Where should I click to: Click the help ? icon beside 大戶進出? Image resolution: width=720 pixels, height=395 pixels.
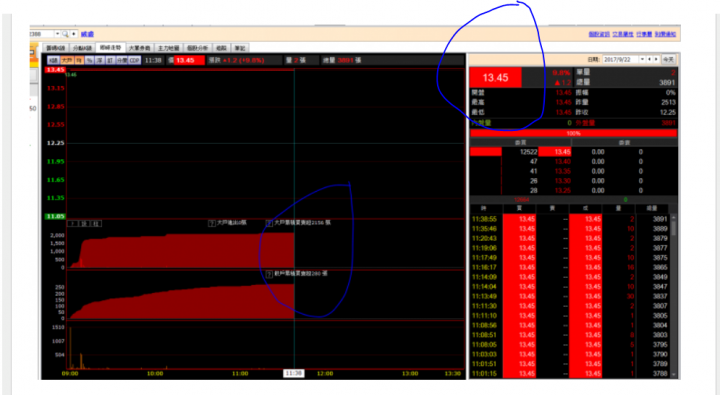(212, 223)
